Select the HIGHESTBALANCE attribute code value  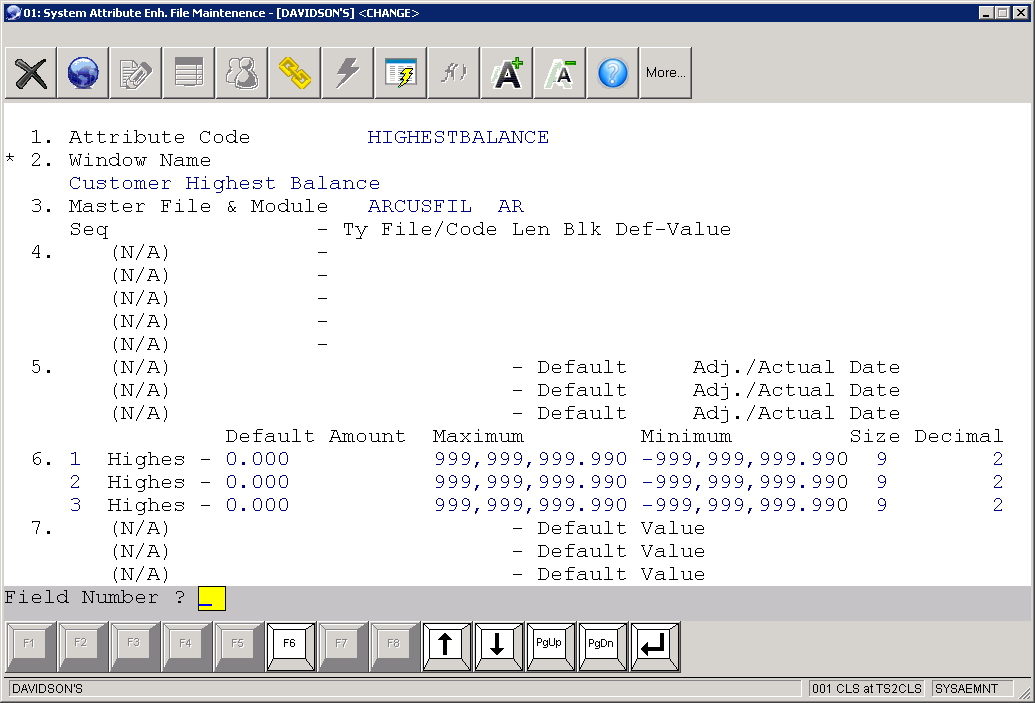(458, 137)
